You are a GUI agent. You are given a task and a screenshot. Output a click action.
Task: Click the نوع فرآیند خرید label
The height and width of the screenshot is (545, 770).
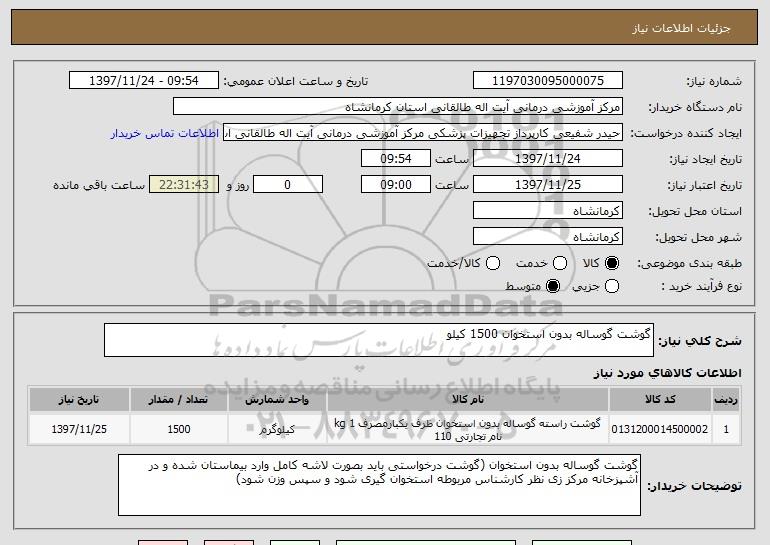point(702,286)
